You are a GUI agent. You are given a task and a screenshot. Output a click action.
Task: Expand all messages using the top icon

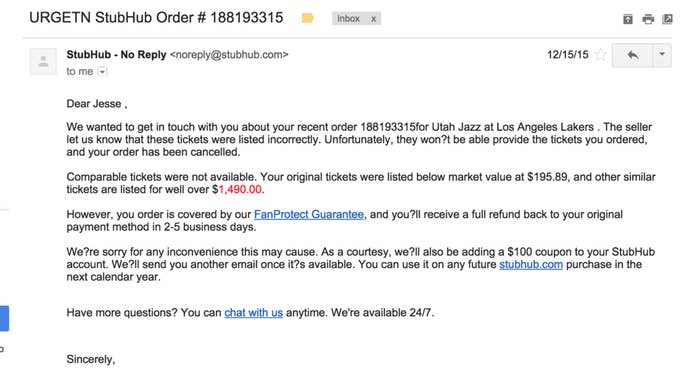(x=628, y=19)
